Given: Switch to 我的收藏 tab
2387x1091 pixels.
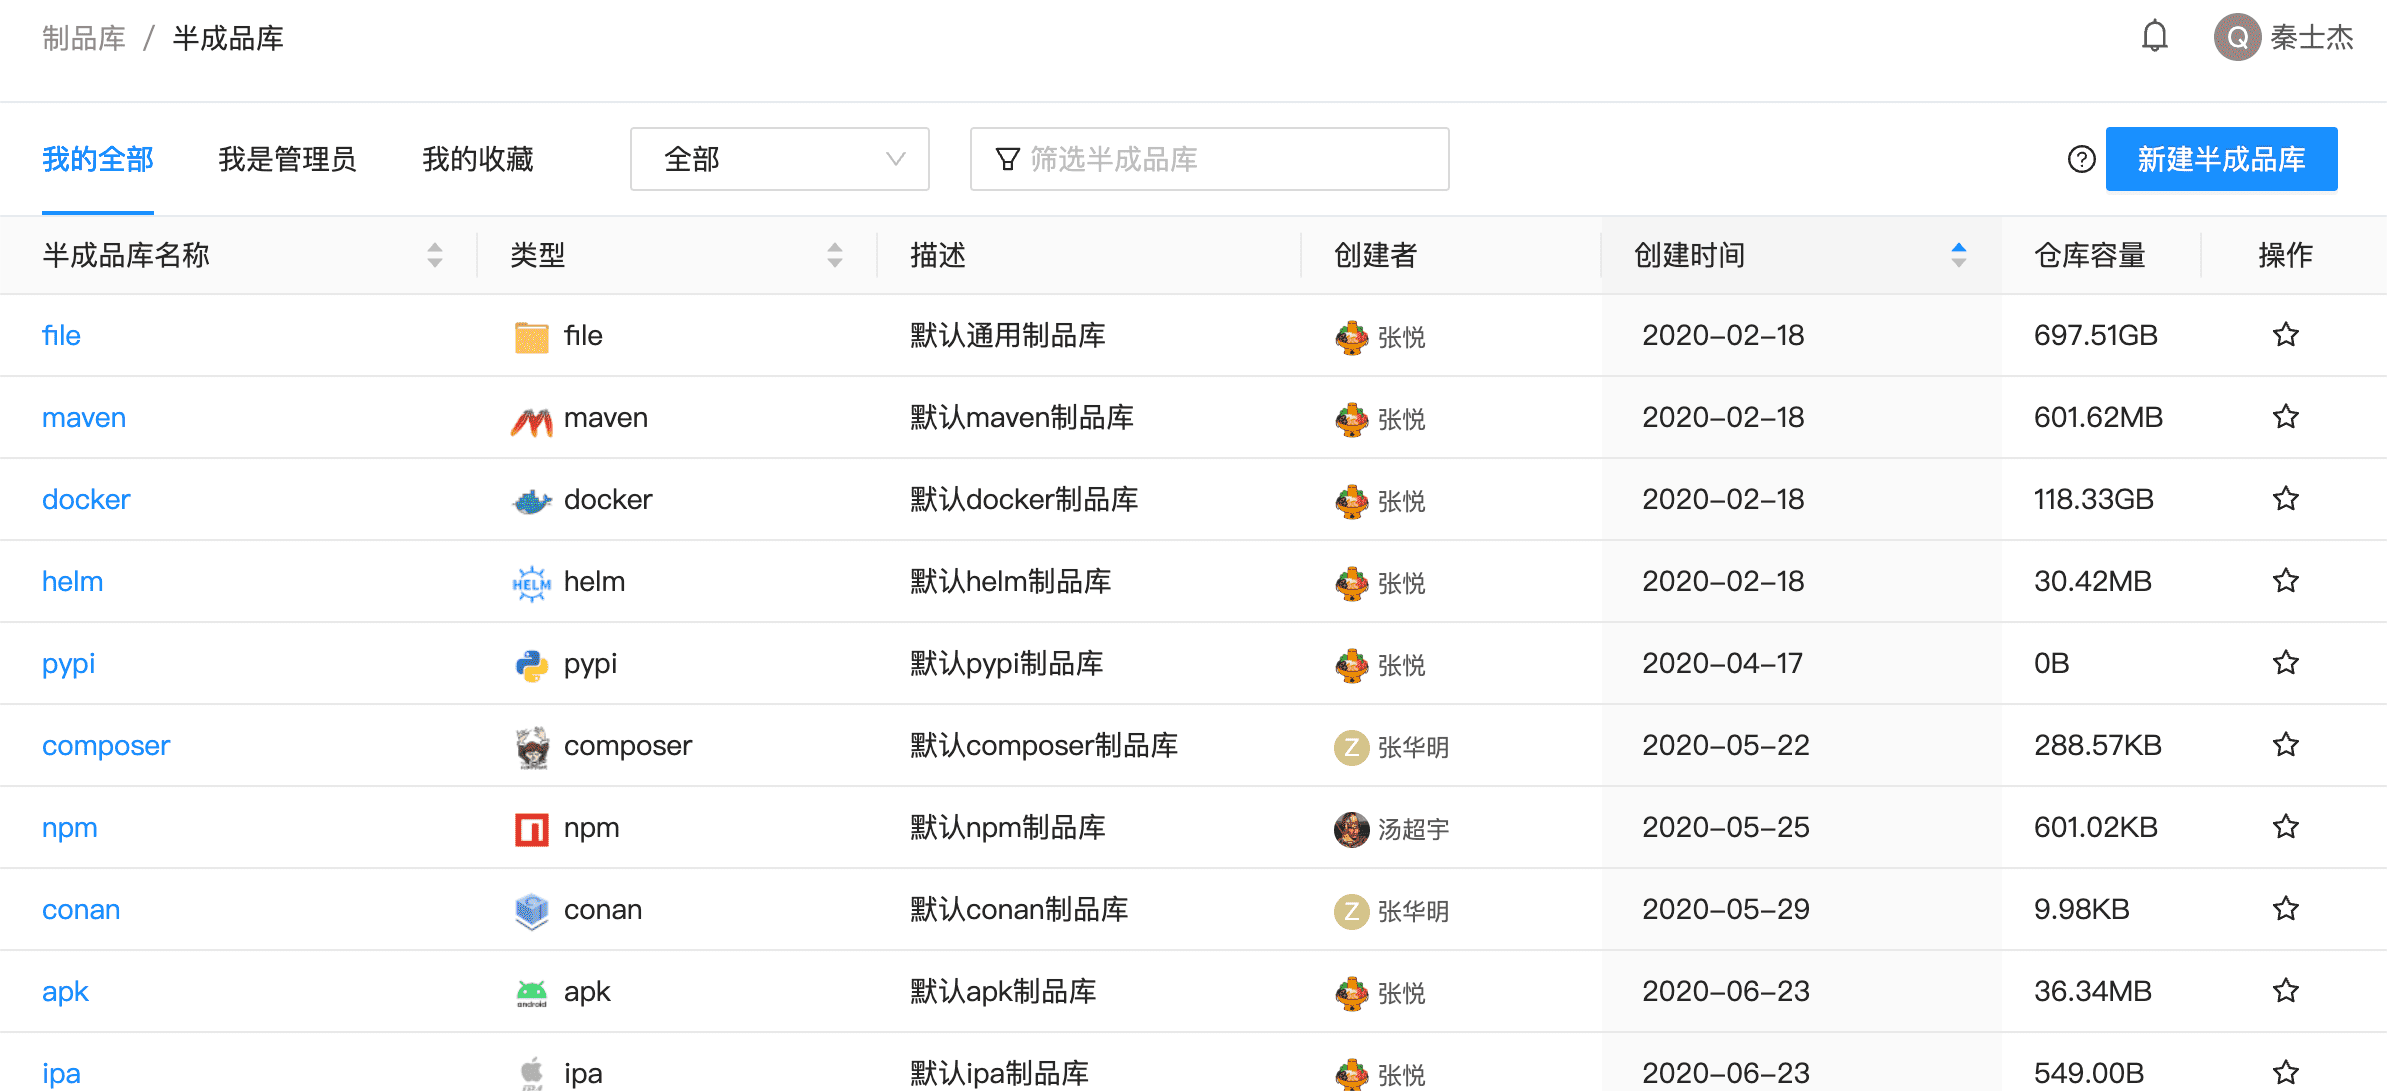Looking at the screenshot, I should [478, 159].
